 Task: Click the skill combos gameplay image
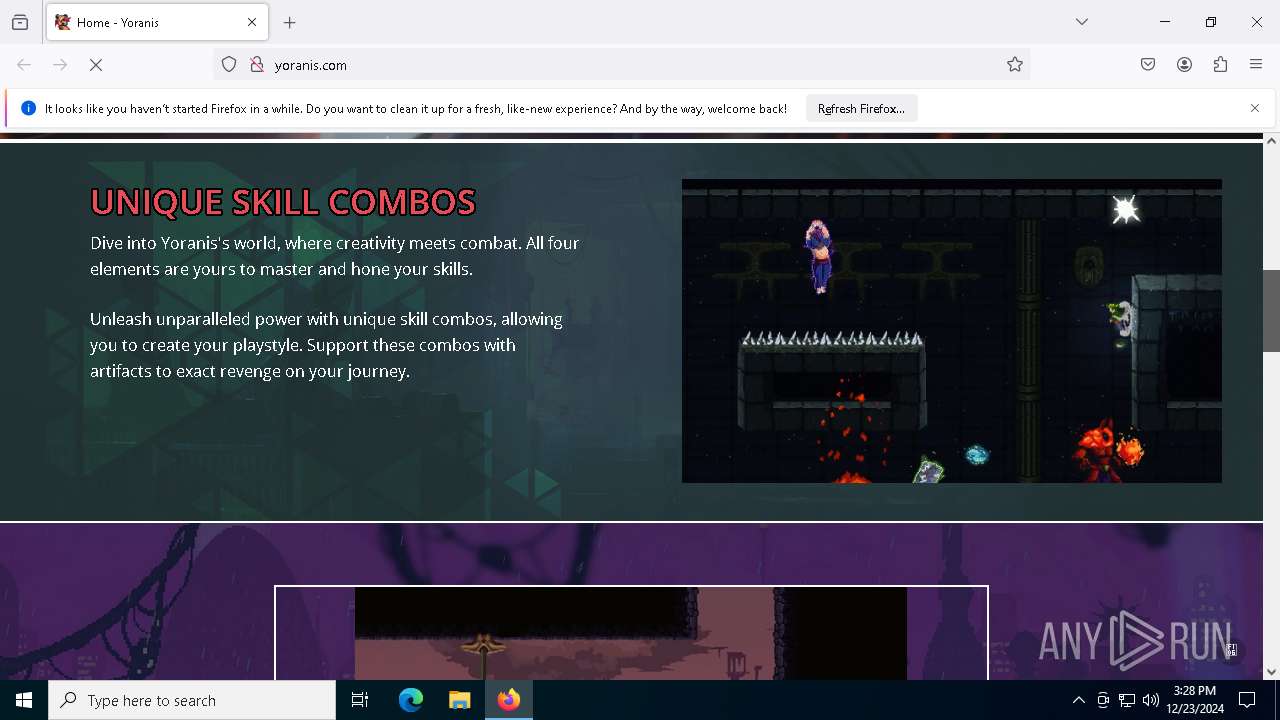951,331
